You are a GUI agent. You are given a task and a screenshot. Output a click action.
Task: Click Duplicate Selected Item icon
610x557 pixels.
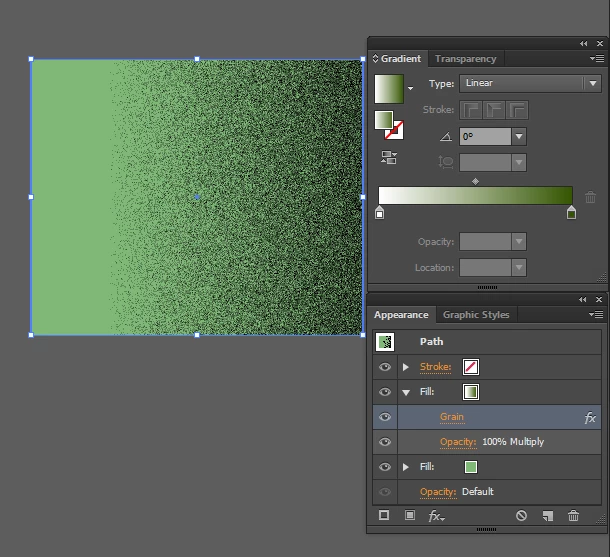click(548, 516)
